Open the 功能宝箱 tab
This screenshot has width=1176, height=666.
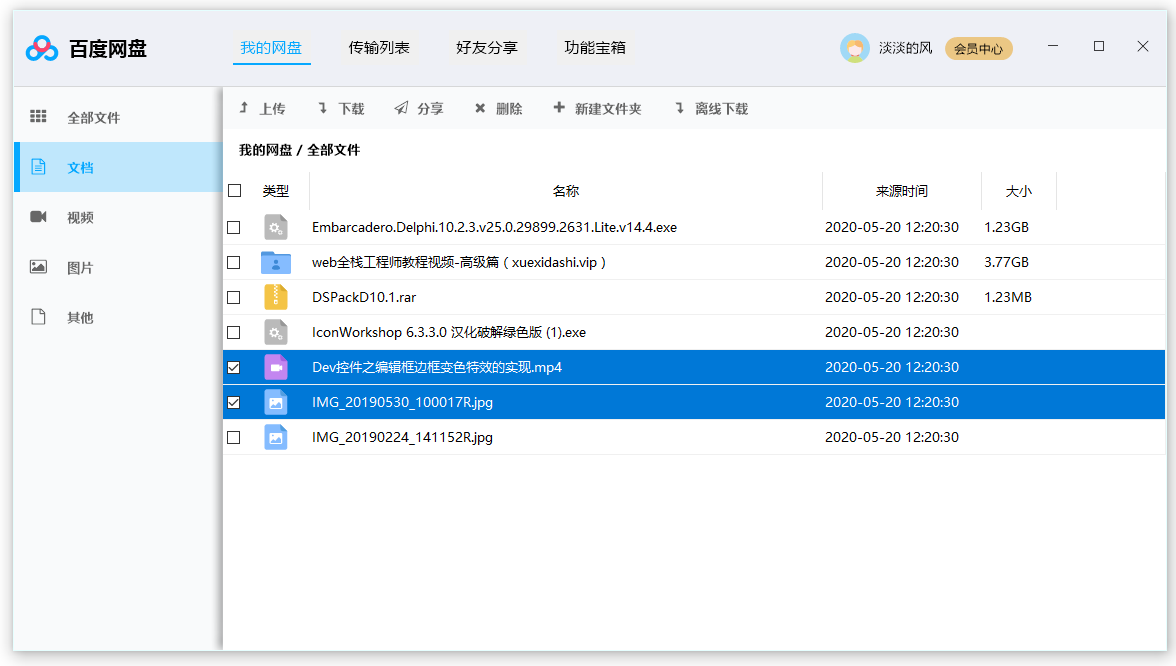point(595,48)
